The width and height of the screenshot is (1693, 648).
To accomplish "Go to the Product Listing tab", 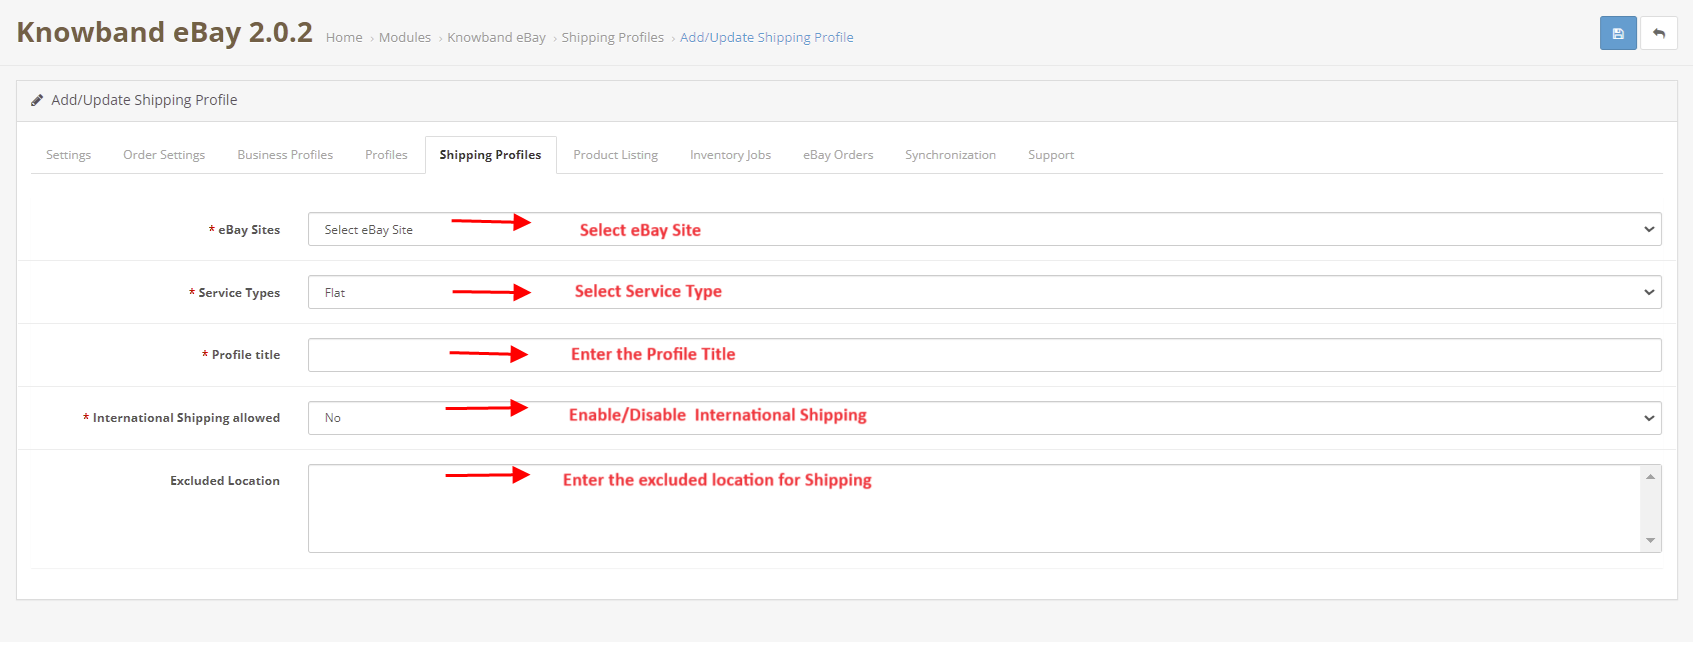I will [615, 155].
